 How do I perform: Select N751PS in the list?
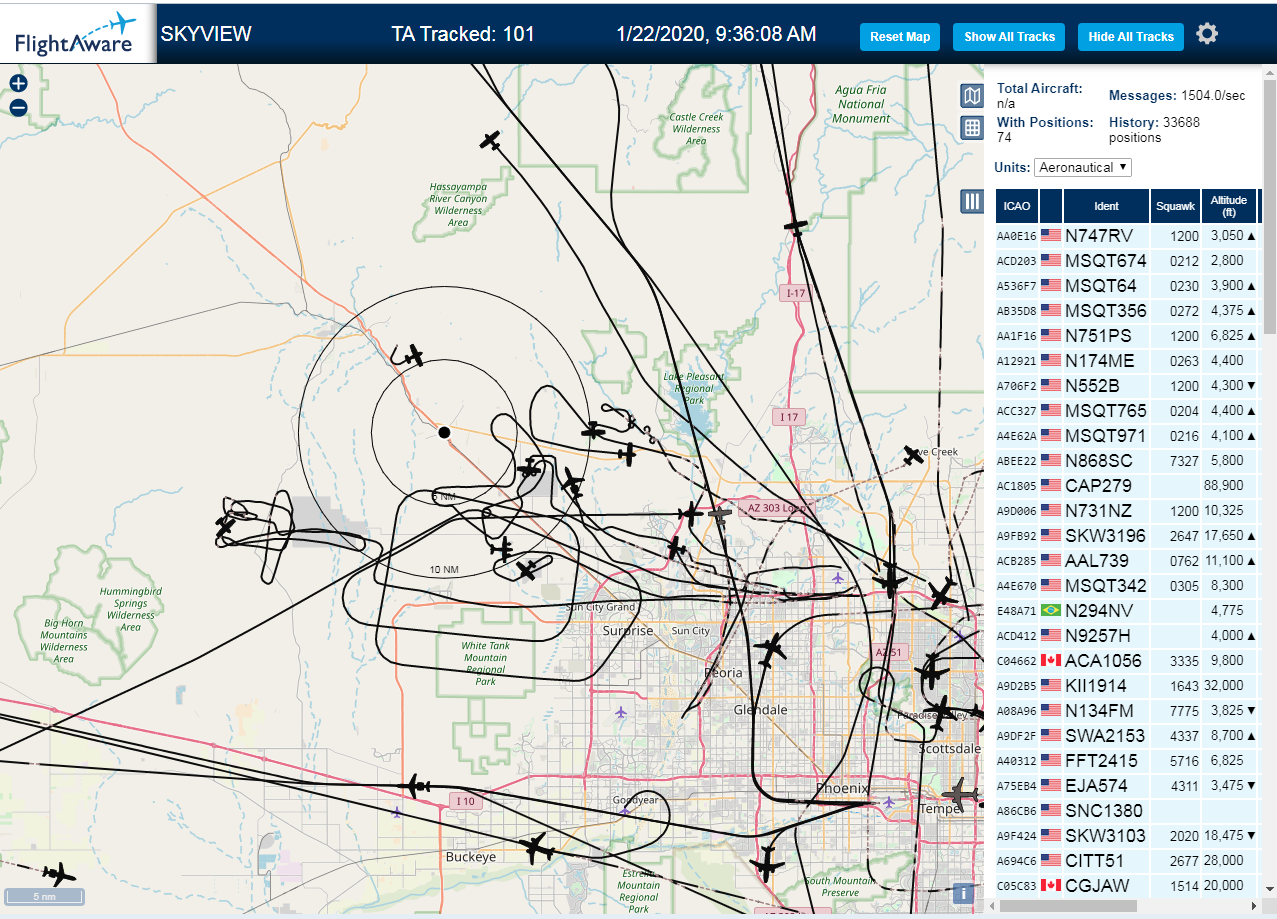pyautogui.click(x=1126, y=336)
